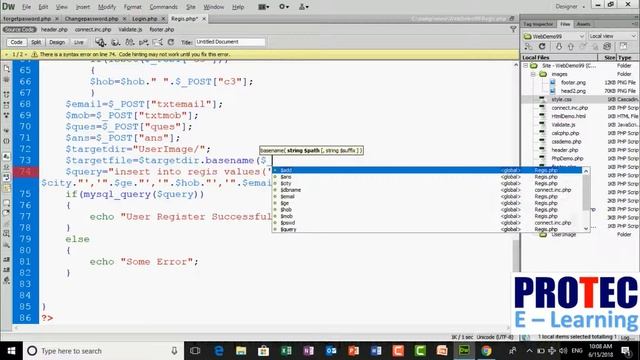The image size is (640, 360).
Task: Select header.php in Files panel
Action: click(x=565, y=150)
